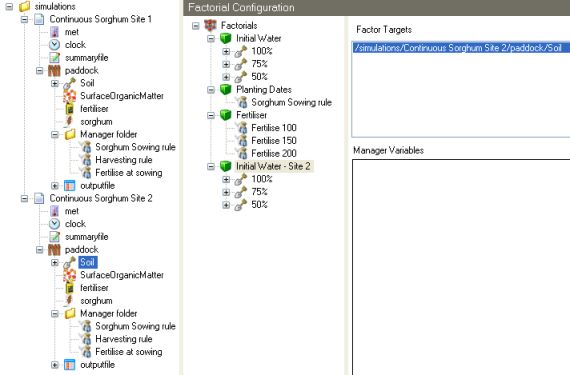The image size is (570, 375).
Task: Collapse the Manager folder under Site 1
Action: (55, 135)
